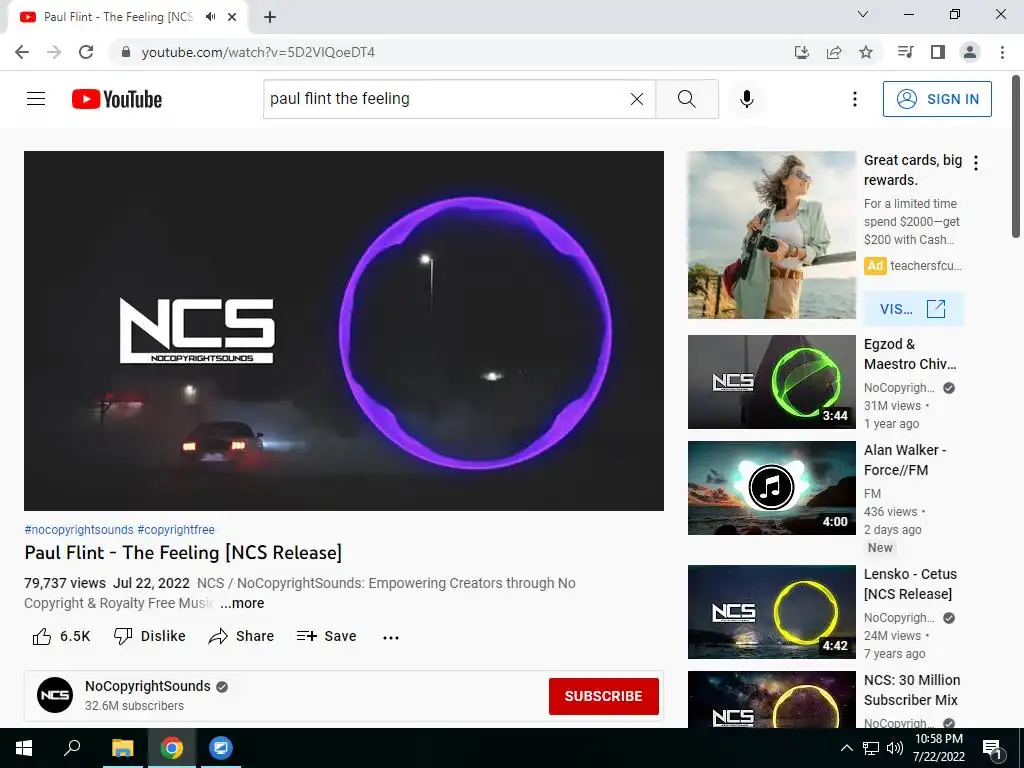
Task: Mute the tab via speaker icon
Action: (x=210, y=16)
